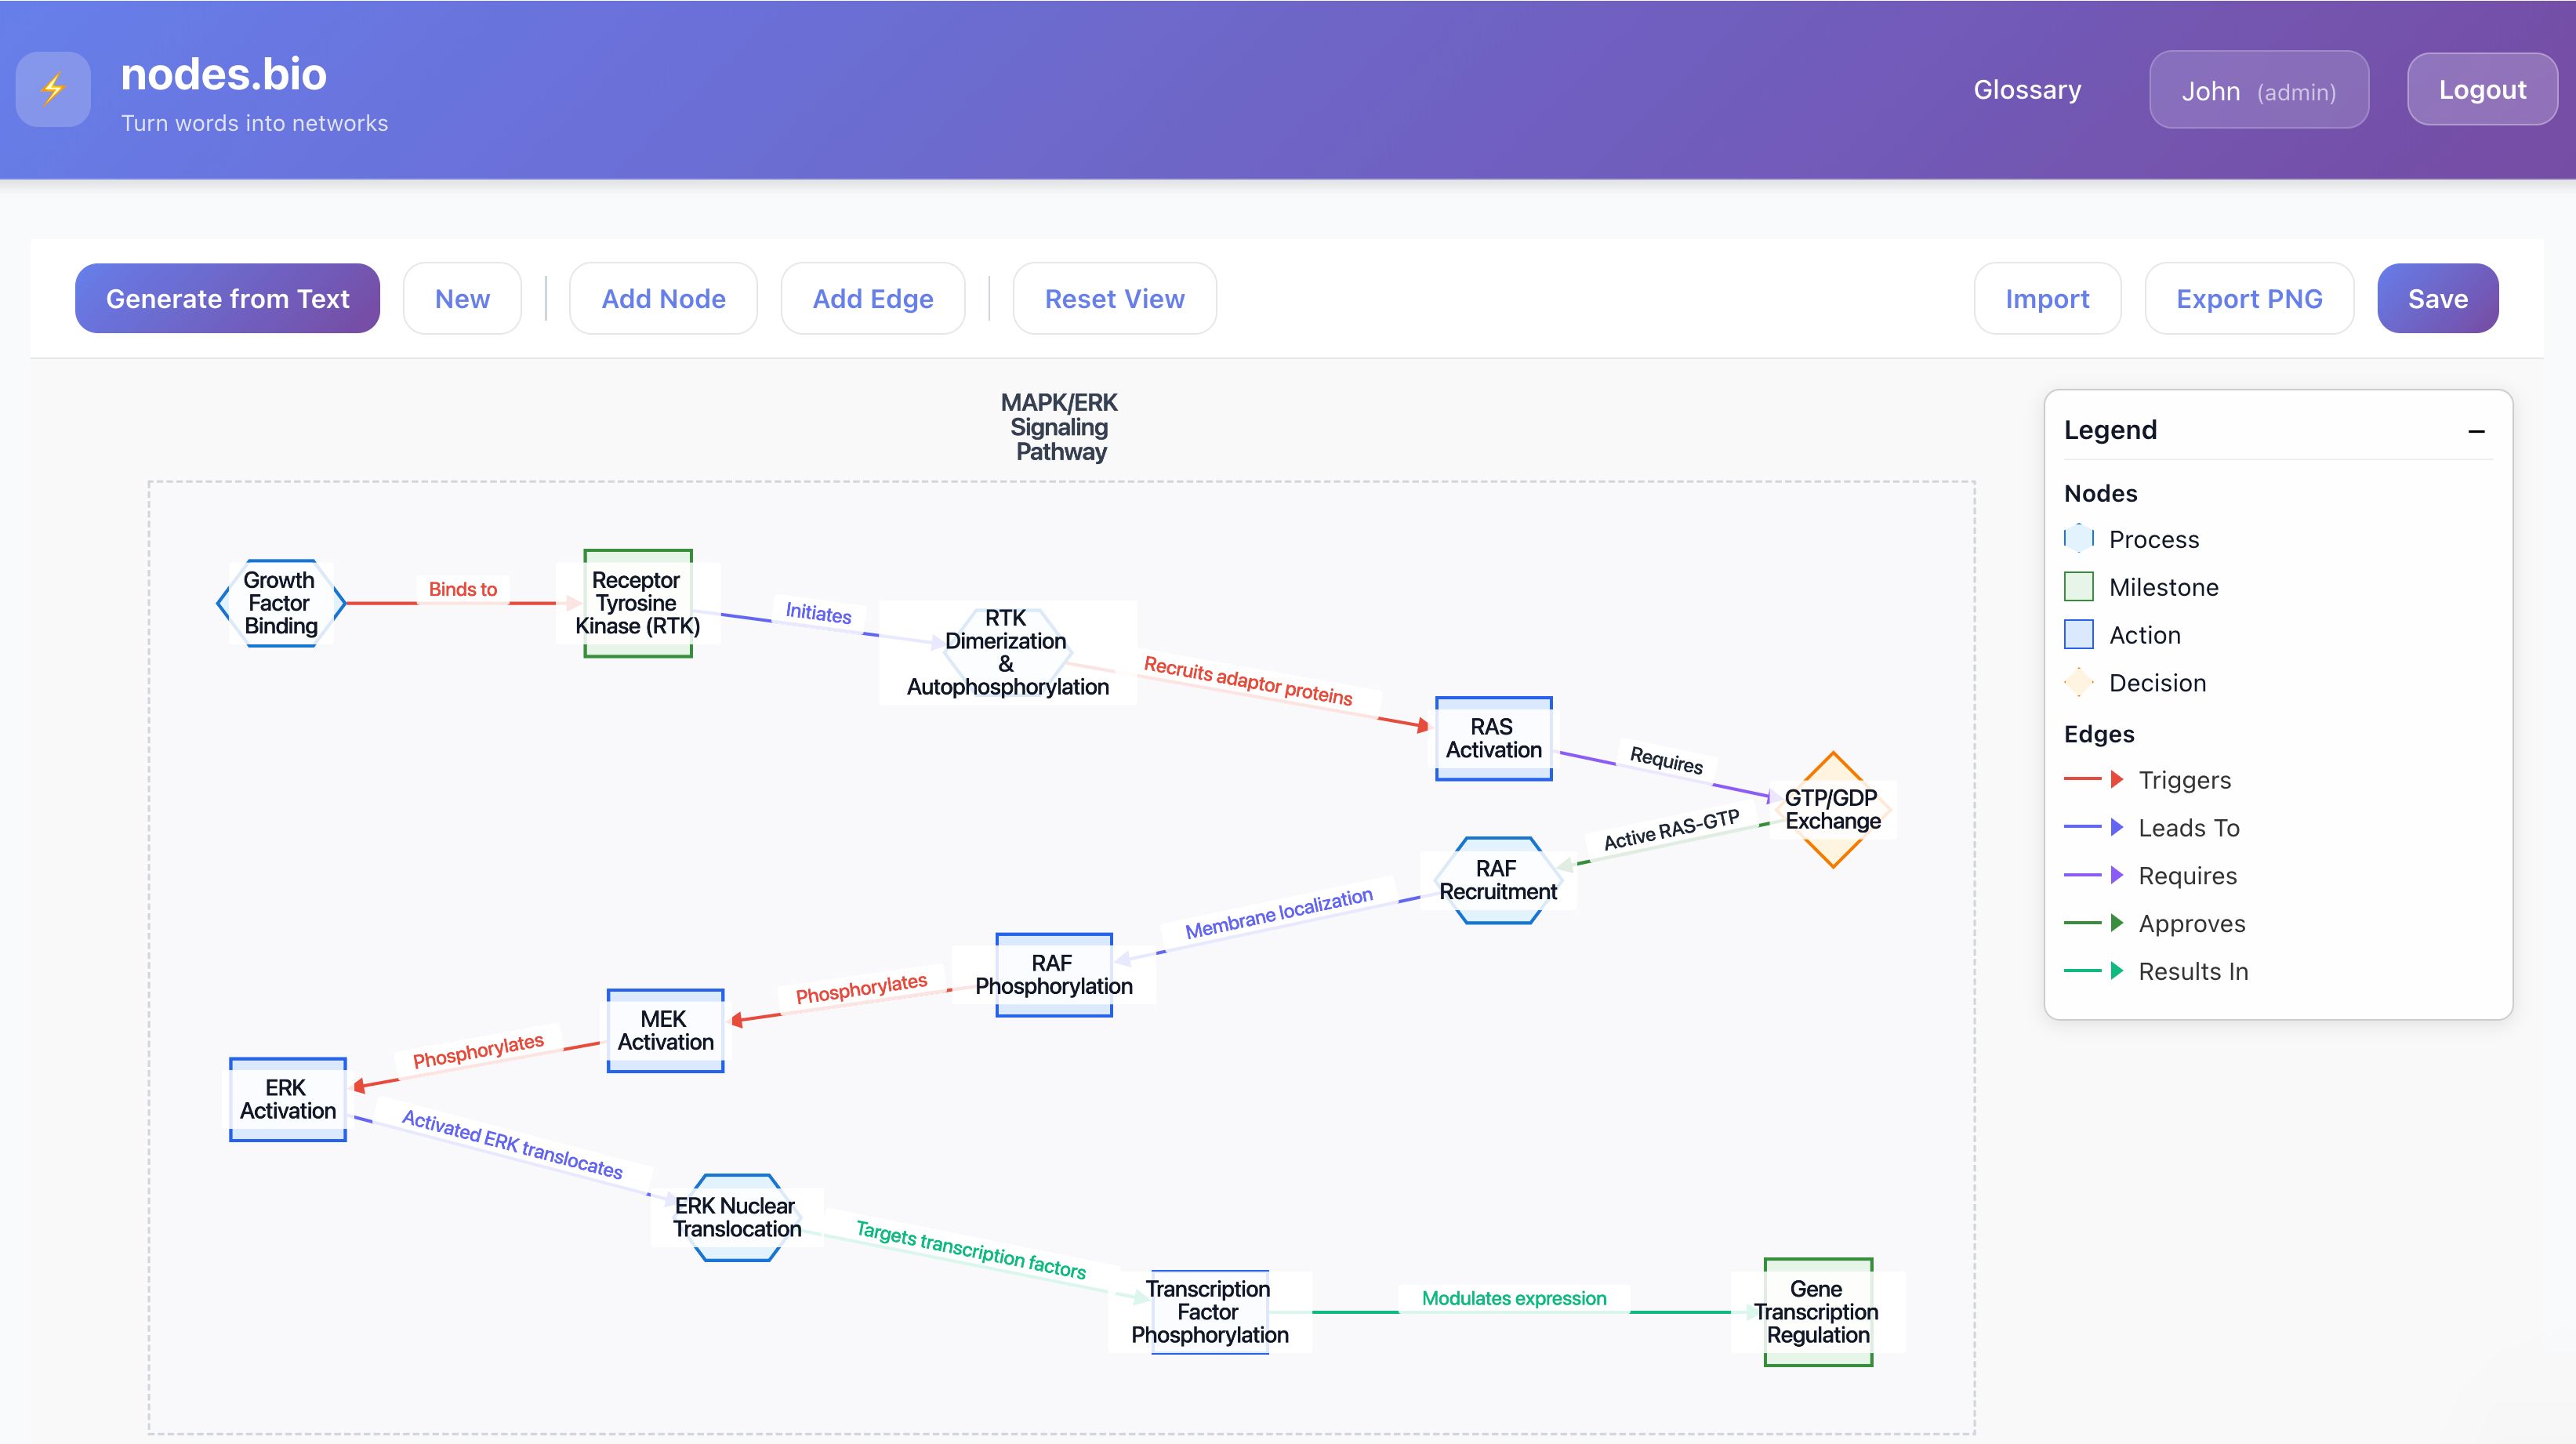
Task: Click the Requires edge arrow icon
Action: click(x=2115, y=875)
